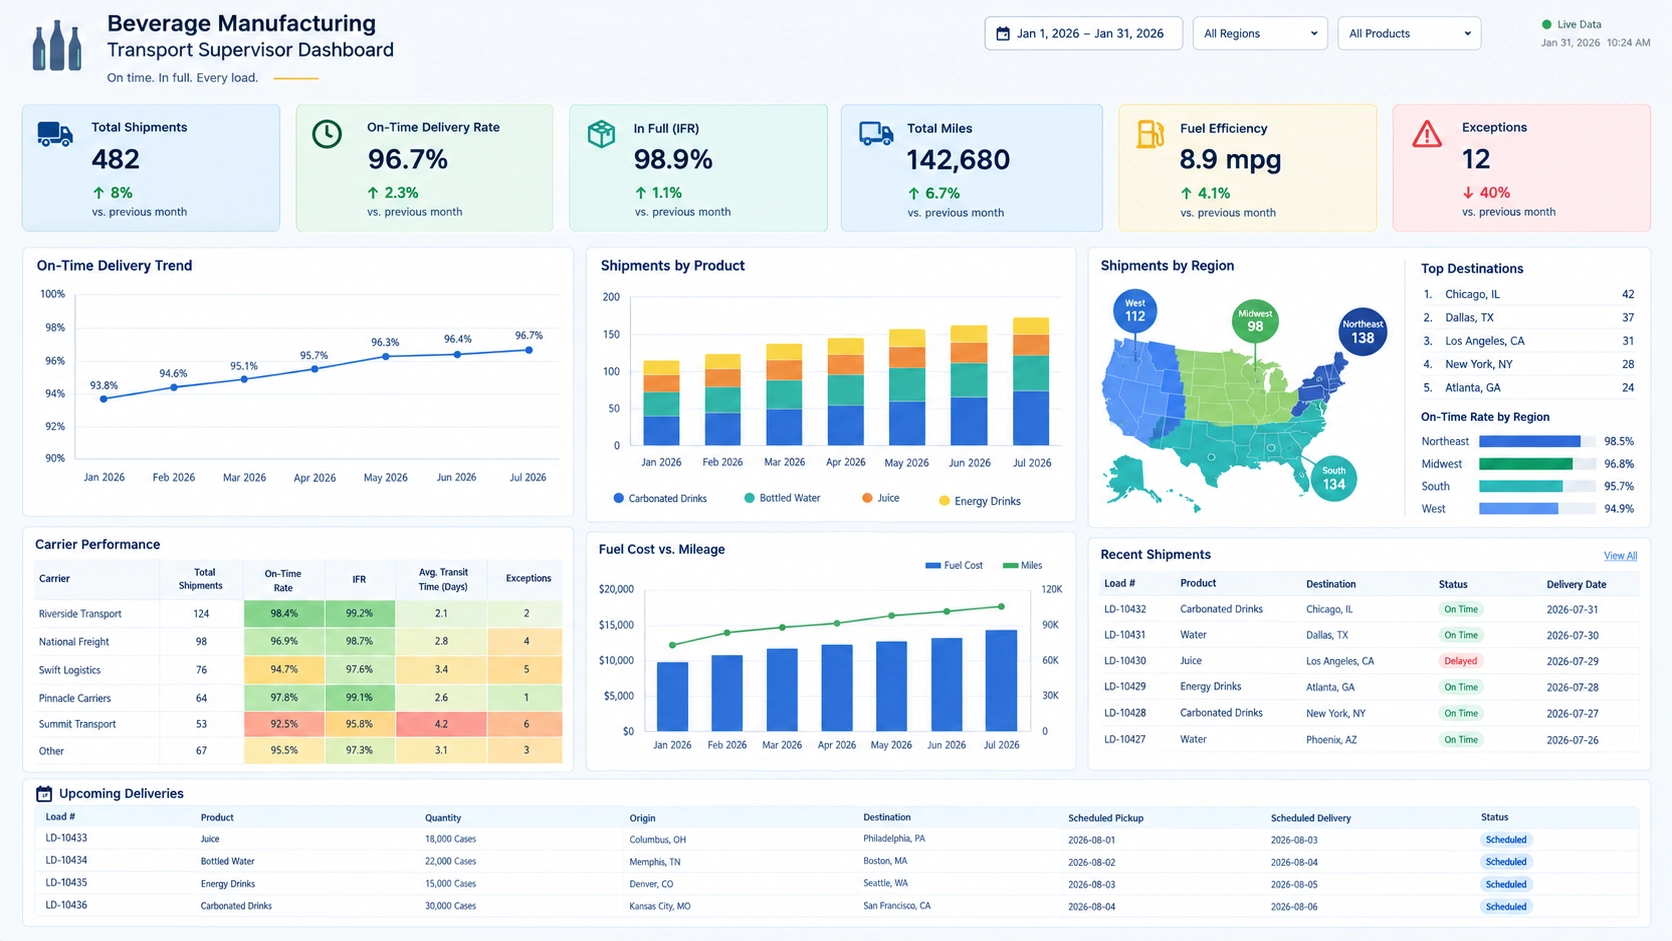Select the Summit Transport carrier row

(x=298, y=724)
